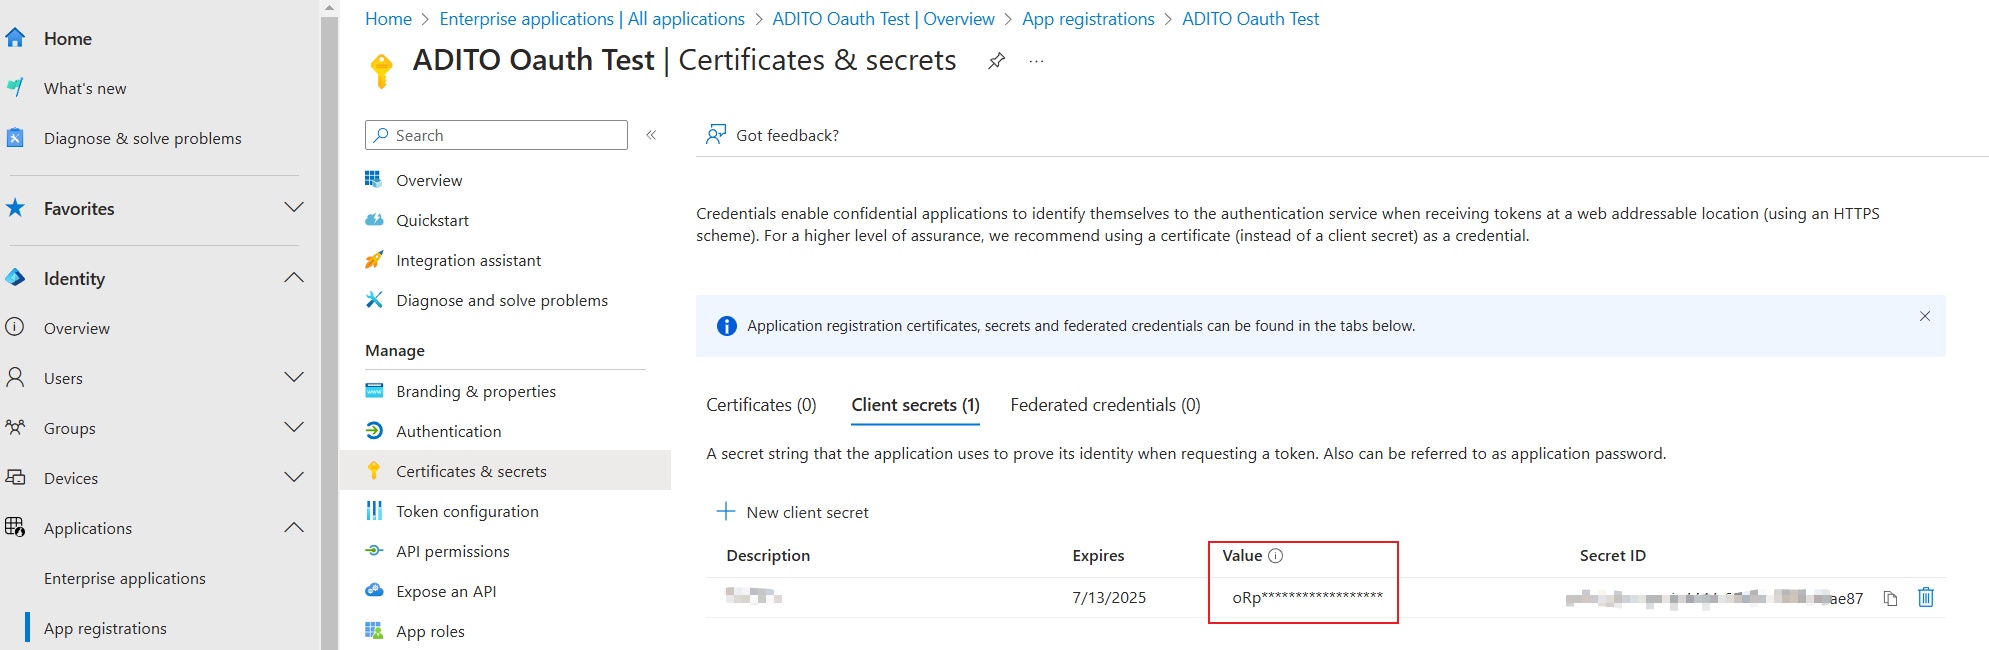This screenshot has height=650, width=1989.
Task: Open the Federated credentials (0) tab
Action: point(1105,405)
